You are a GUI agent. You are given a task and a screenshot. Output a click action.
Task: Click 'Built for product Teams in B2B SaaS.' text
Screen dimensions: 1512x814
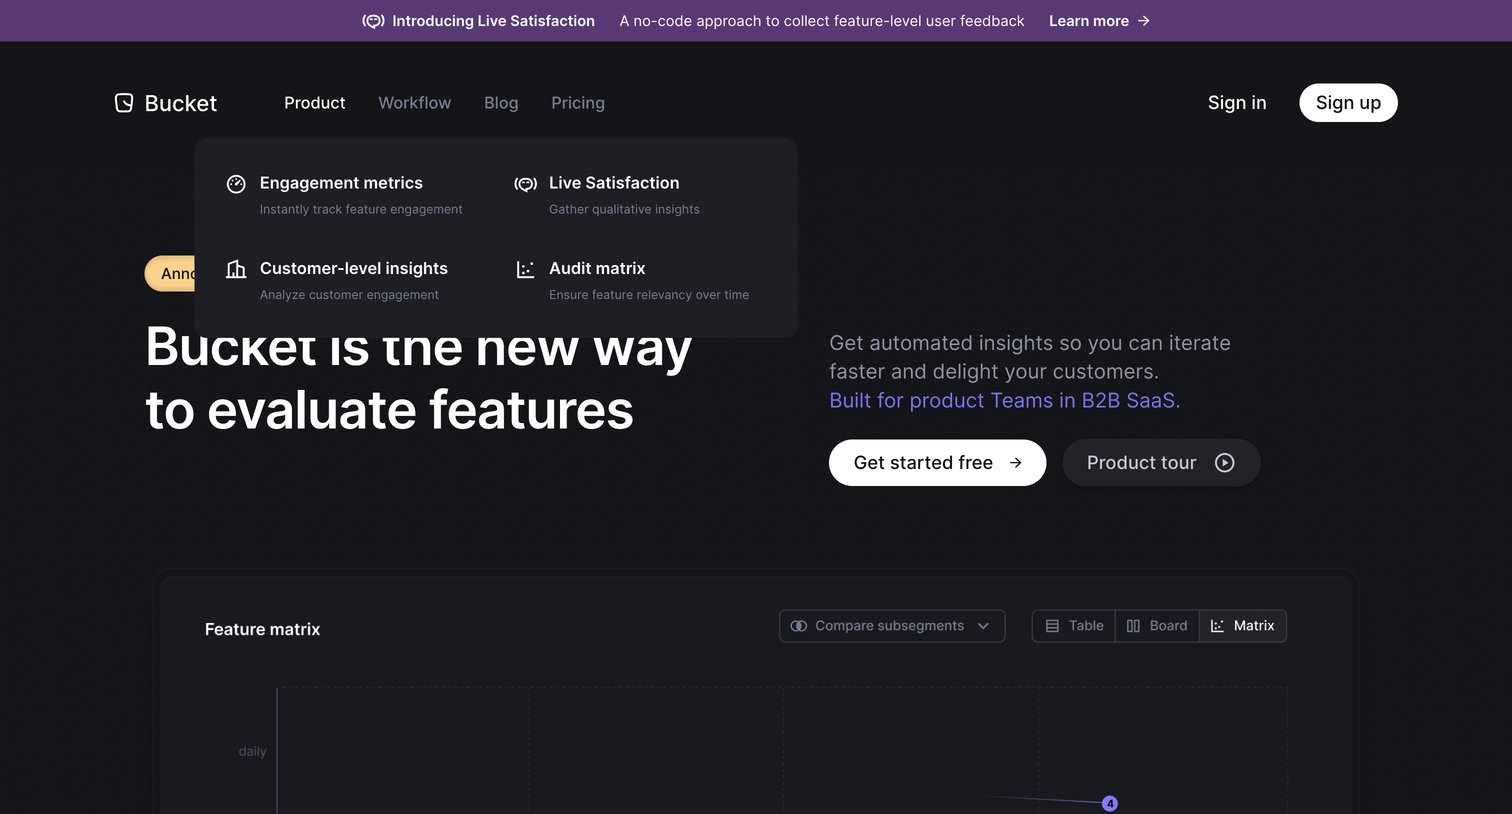(x=1005, y=401)
